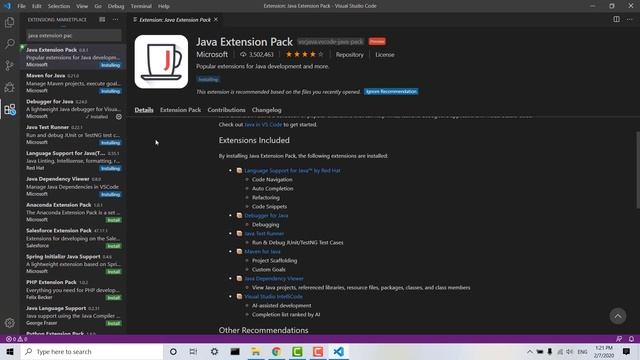Viewport: 640px width, 360px height.
Task: Open the Windows Start menu
Action: [x=10, y=351]
